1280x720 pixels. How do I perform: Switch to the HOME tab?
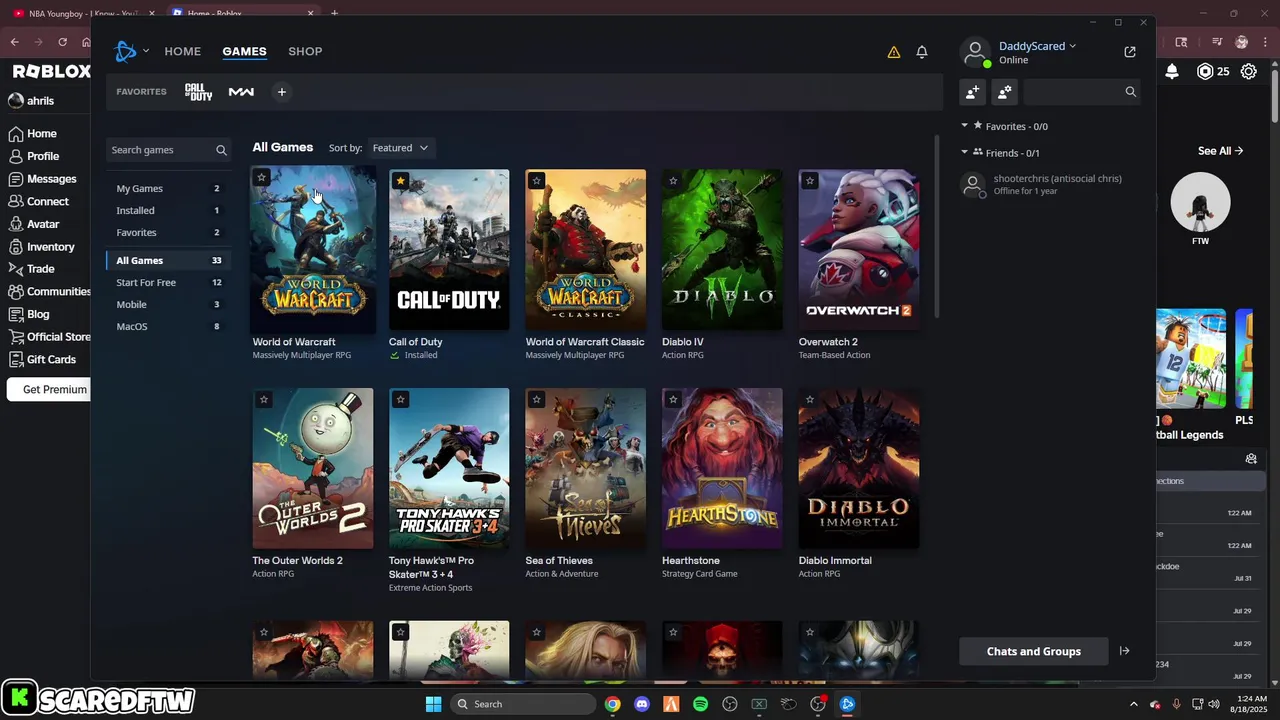[x=183, y=51]
